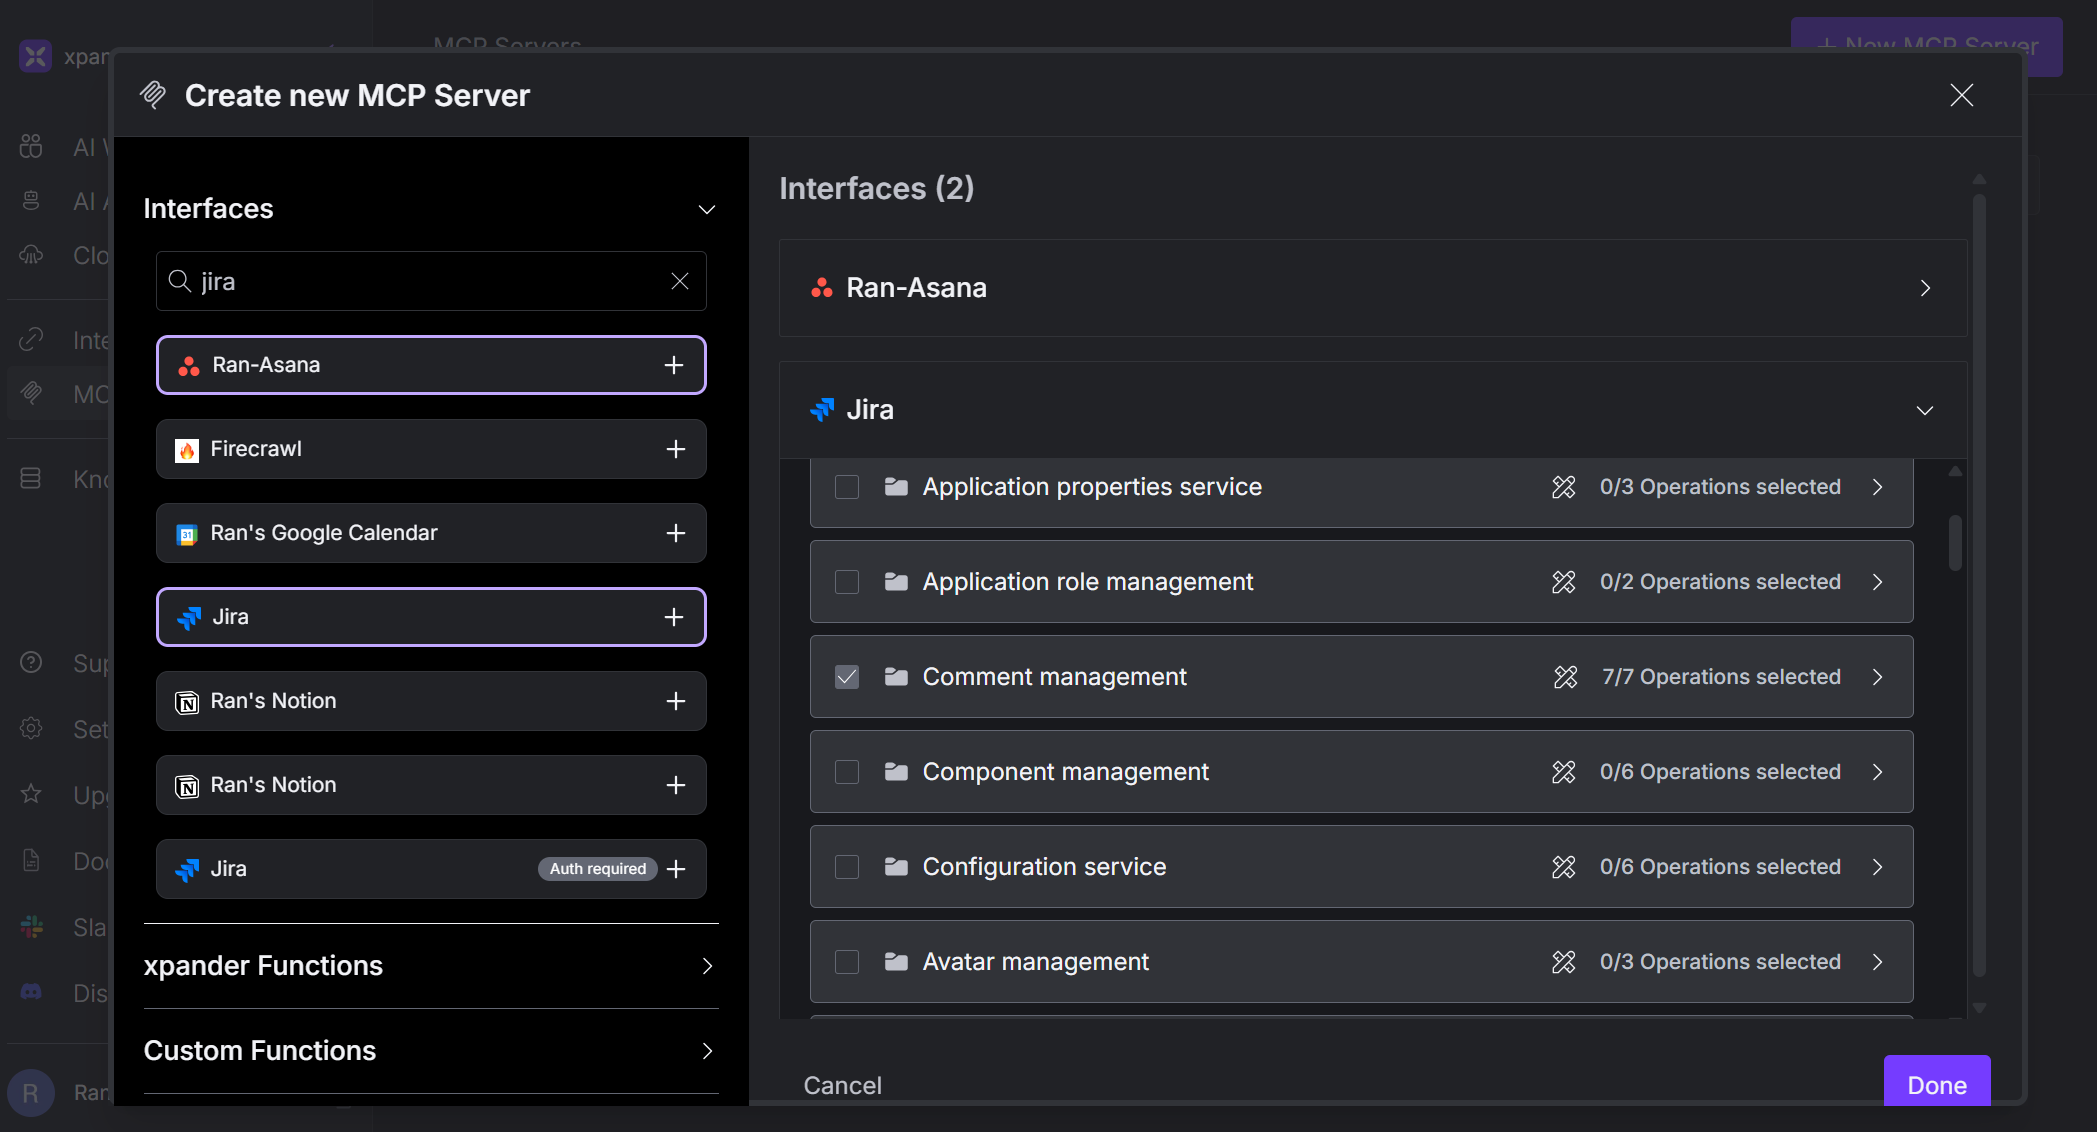Clear the jira search text
The height and width of the screenshot is (1132, 2097).
pyautogui.click(x=680, y=281)
